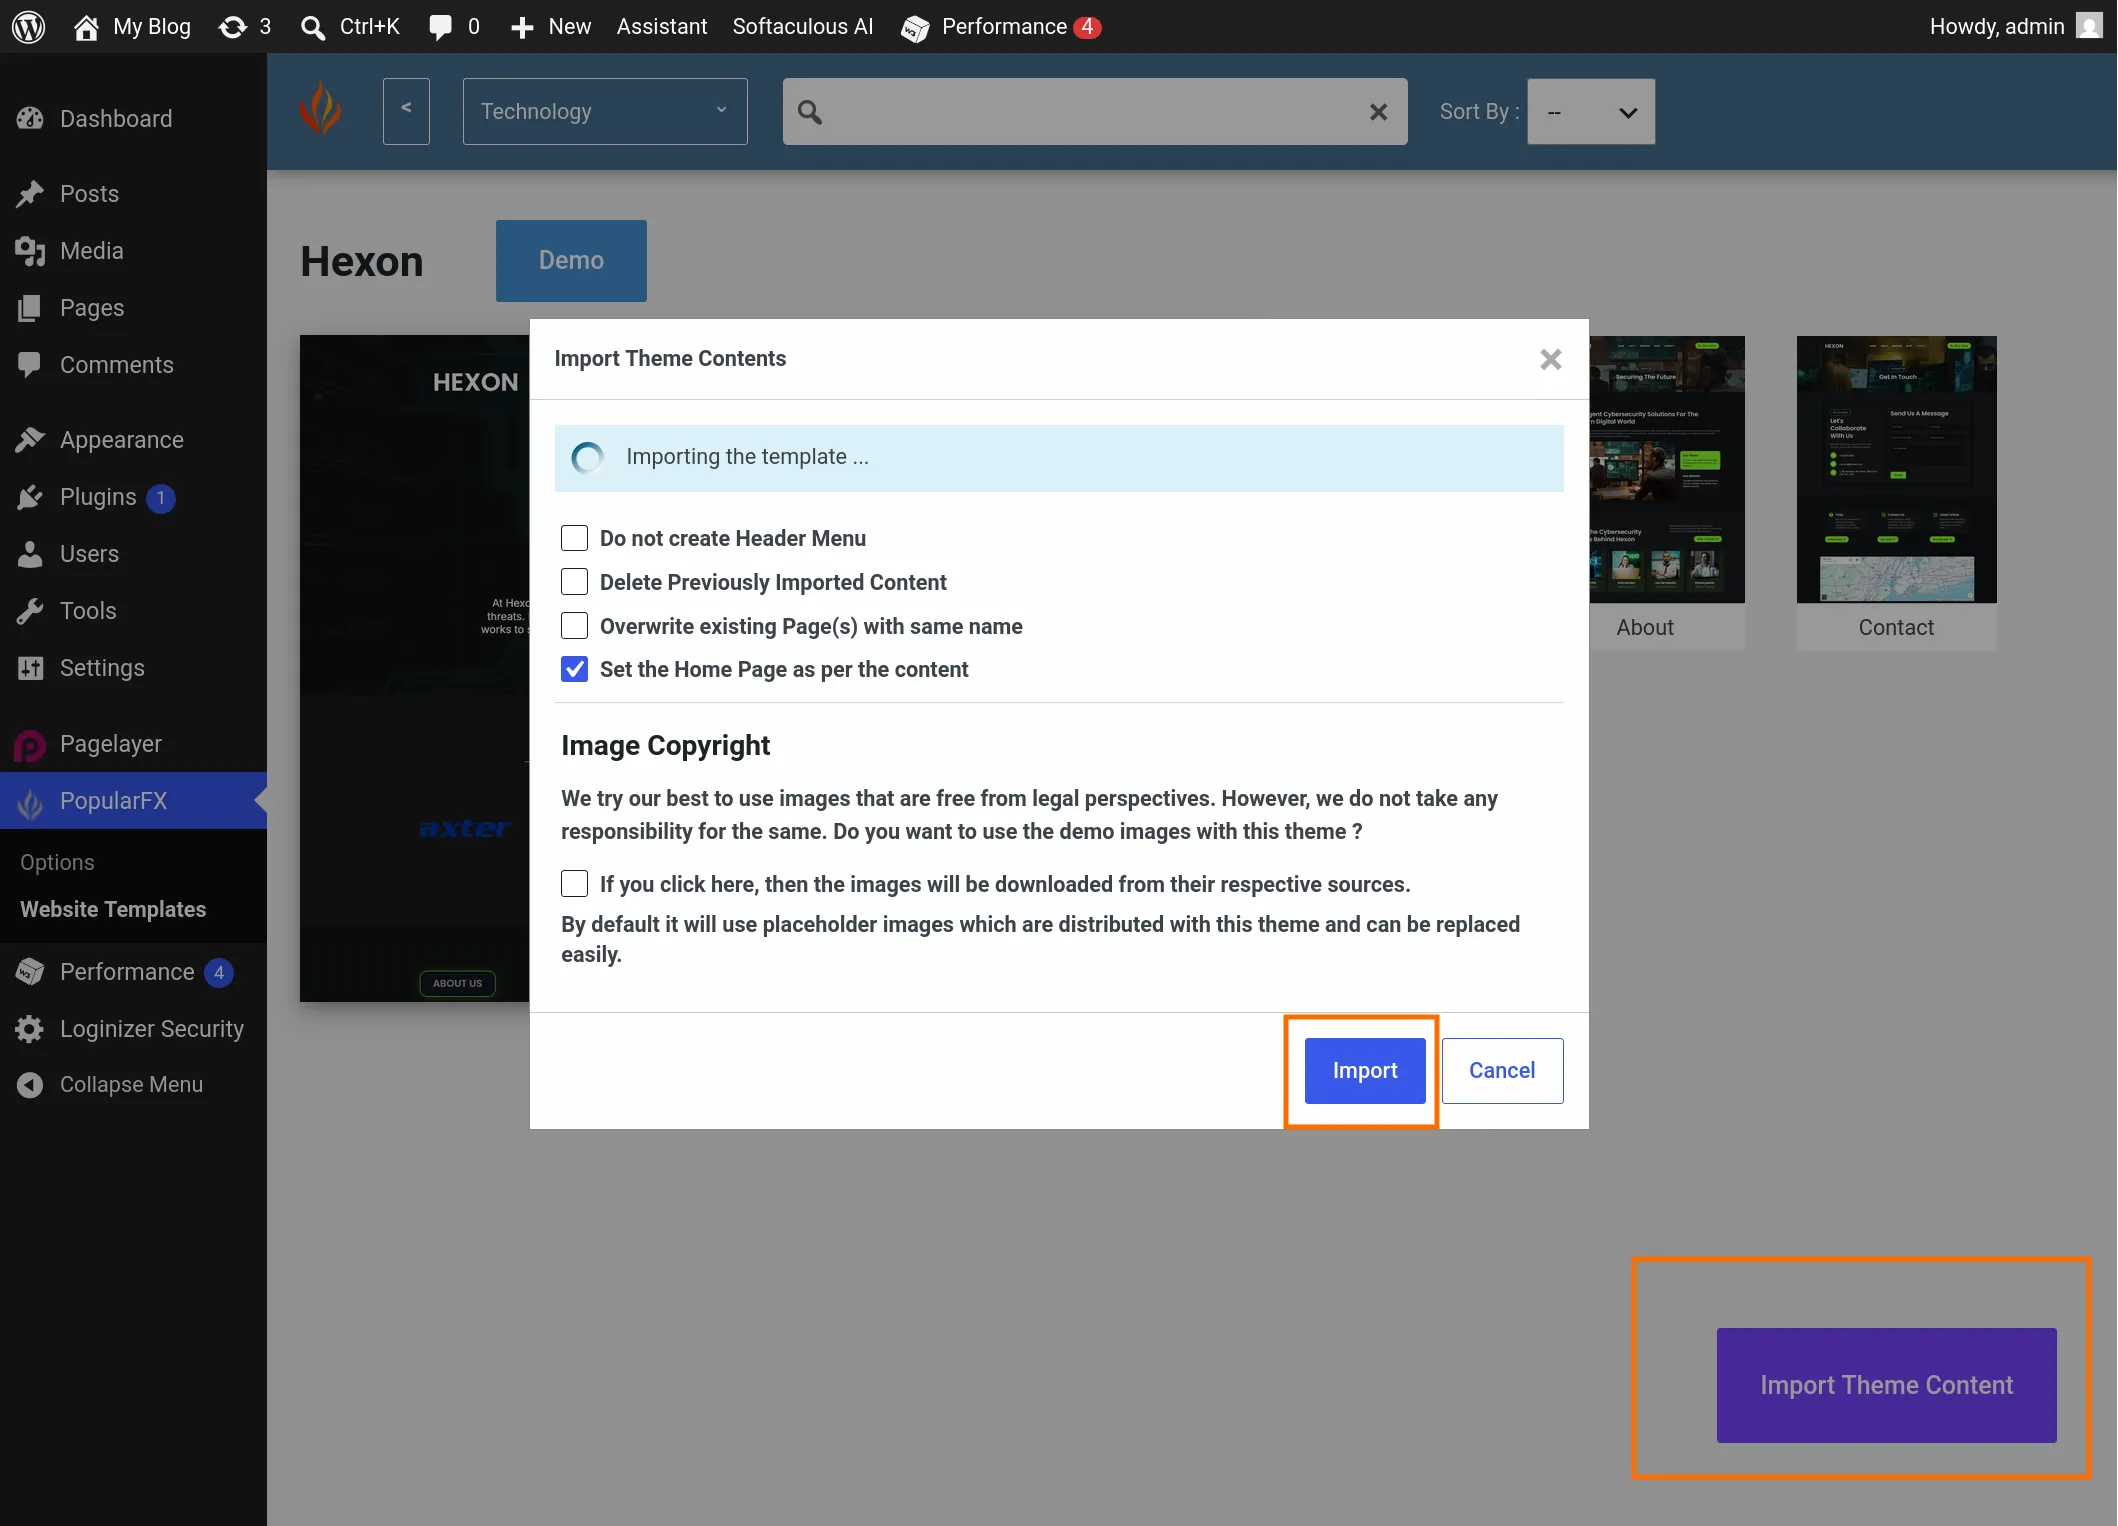Click Import Theme Content button
Image resolution: width=2118 pixels, height=1526 pixels.
(1886, 1385)
